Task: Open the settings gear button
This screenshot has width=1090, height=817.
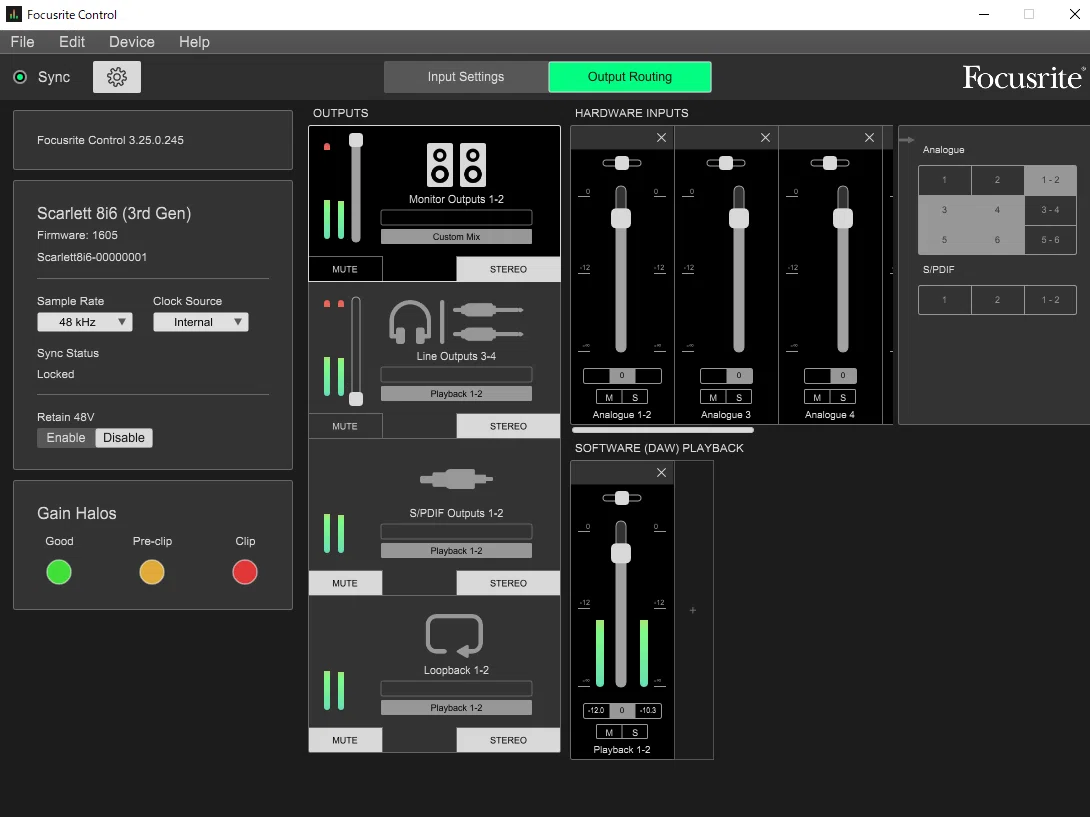Action: pyautogui.click(x=117, y=76)
